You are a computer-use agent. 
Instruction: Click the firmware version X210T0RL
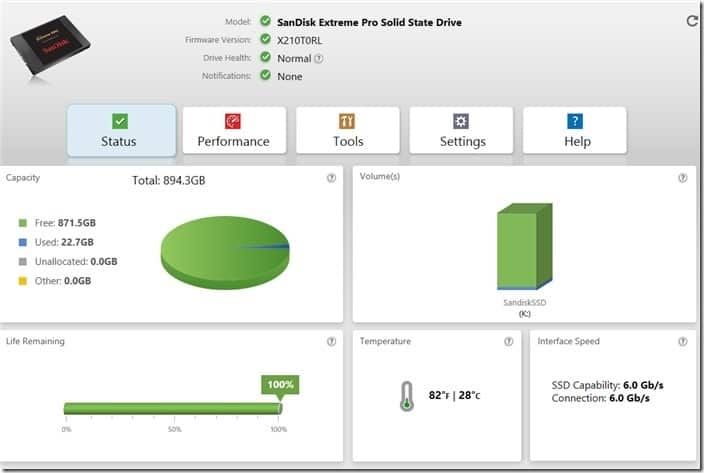(x=299, y=40)
